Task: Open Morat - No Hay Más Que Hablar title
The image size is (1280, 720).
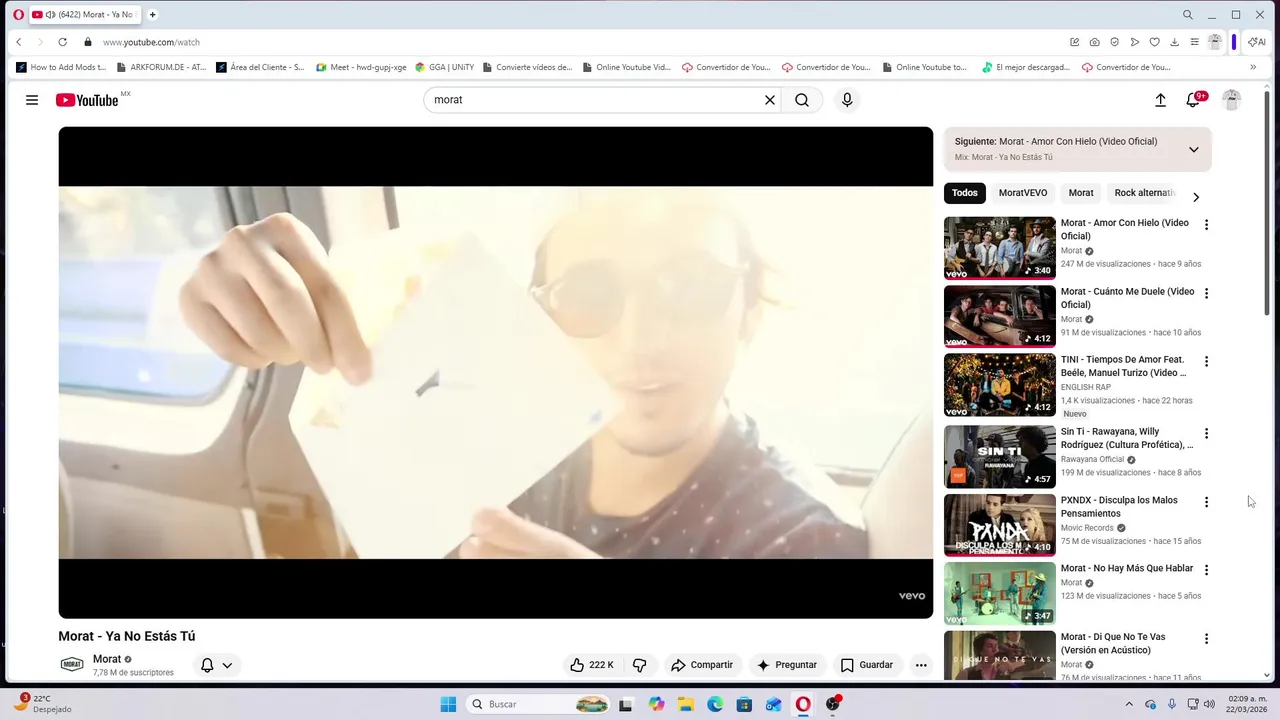Action: 1127,568
